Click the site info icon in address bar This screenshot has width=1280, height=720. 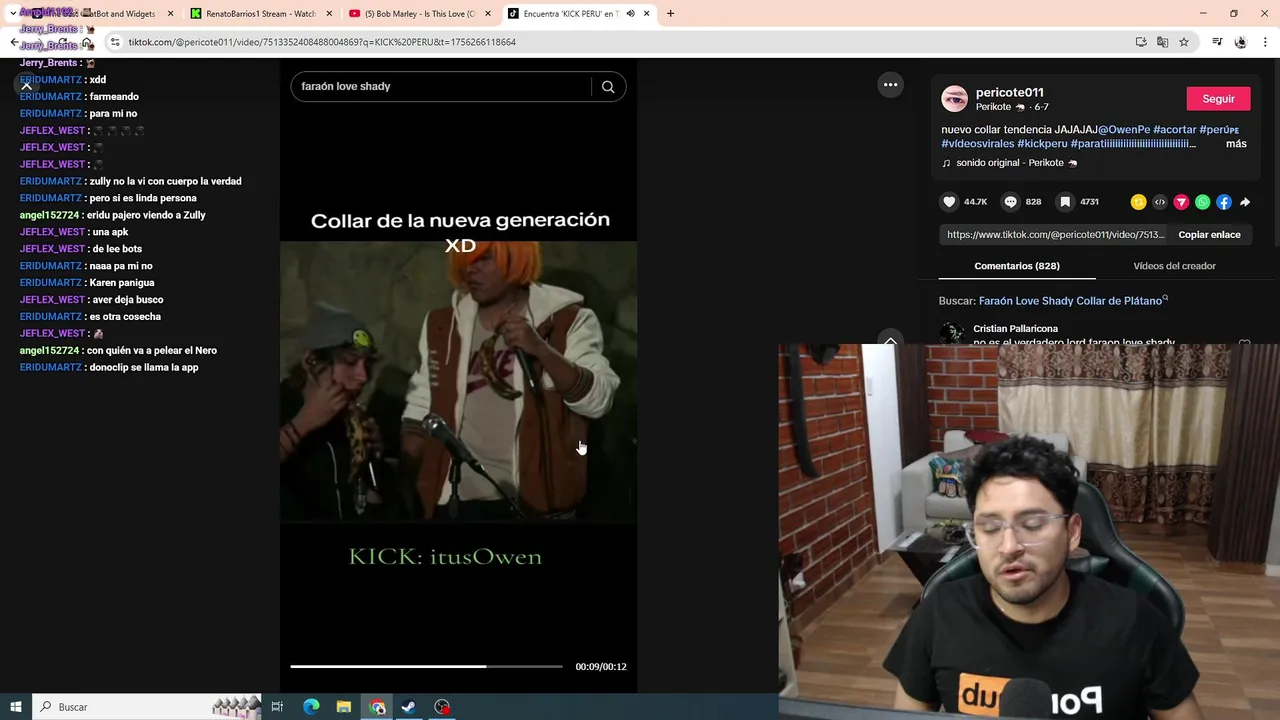click(115, 42)
